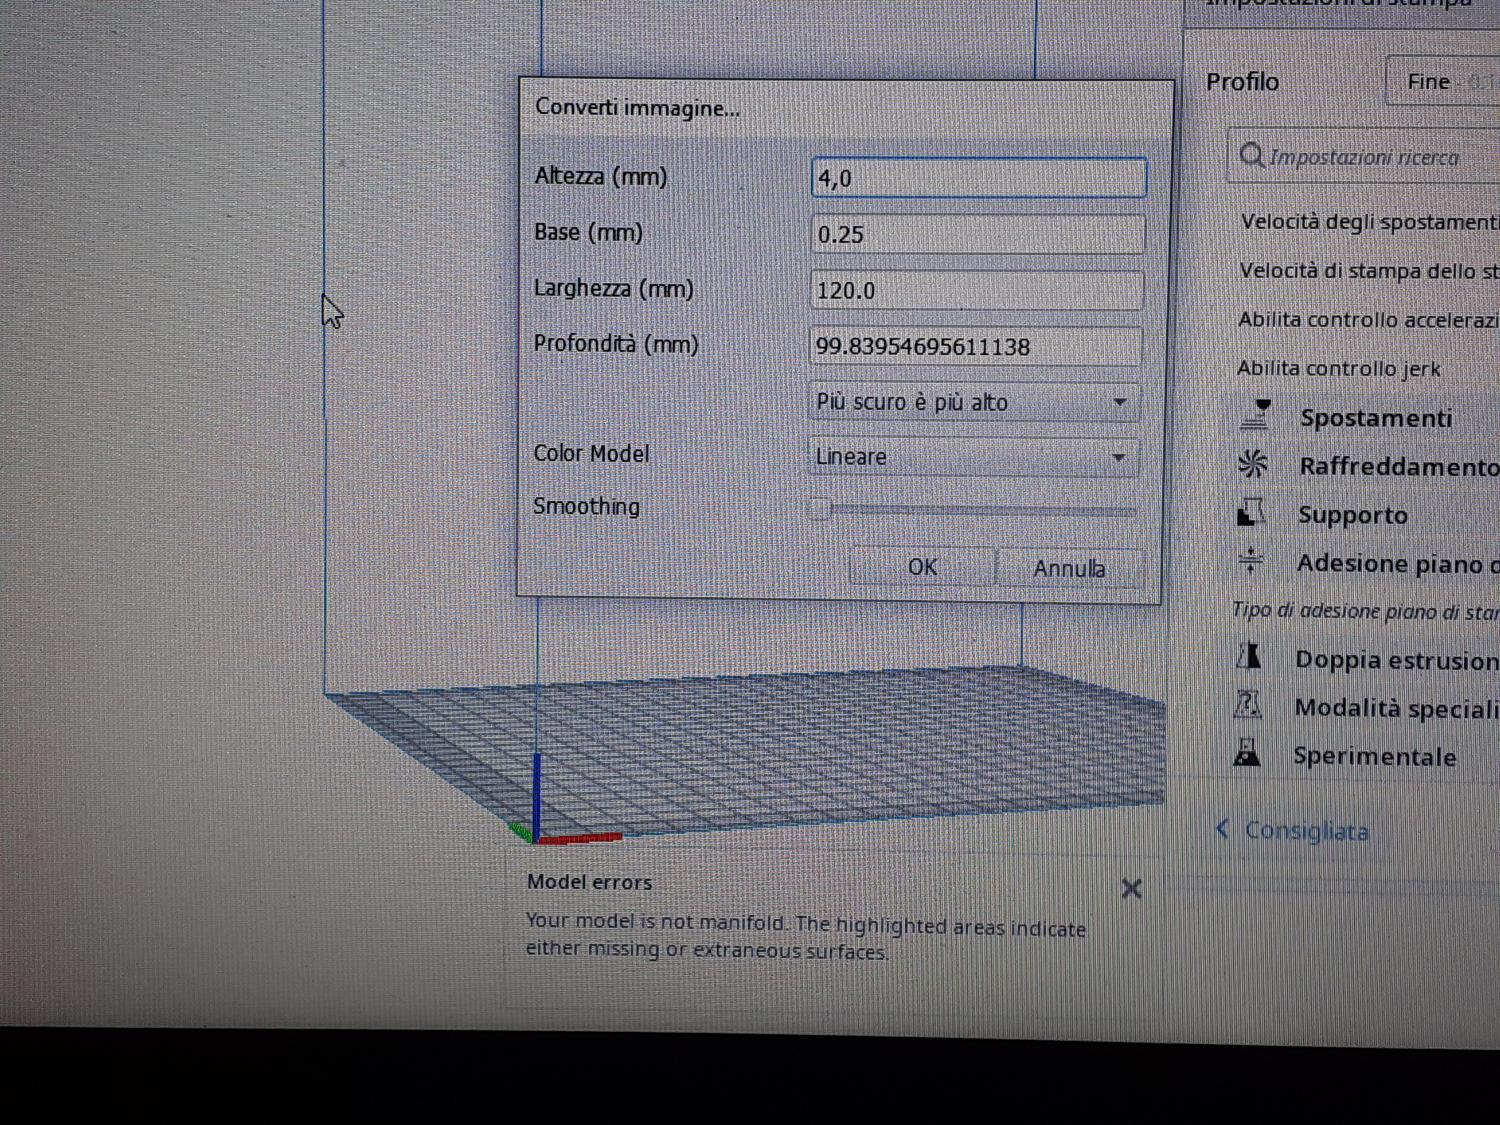The height and width of the screenshot is (1125, 1500).
Task: Expand the Spostamenti settings category
Action: 1376,417
